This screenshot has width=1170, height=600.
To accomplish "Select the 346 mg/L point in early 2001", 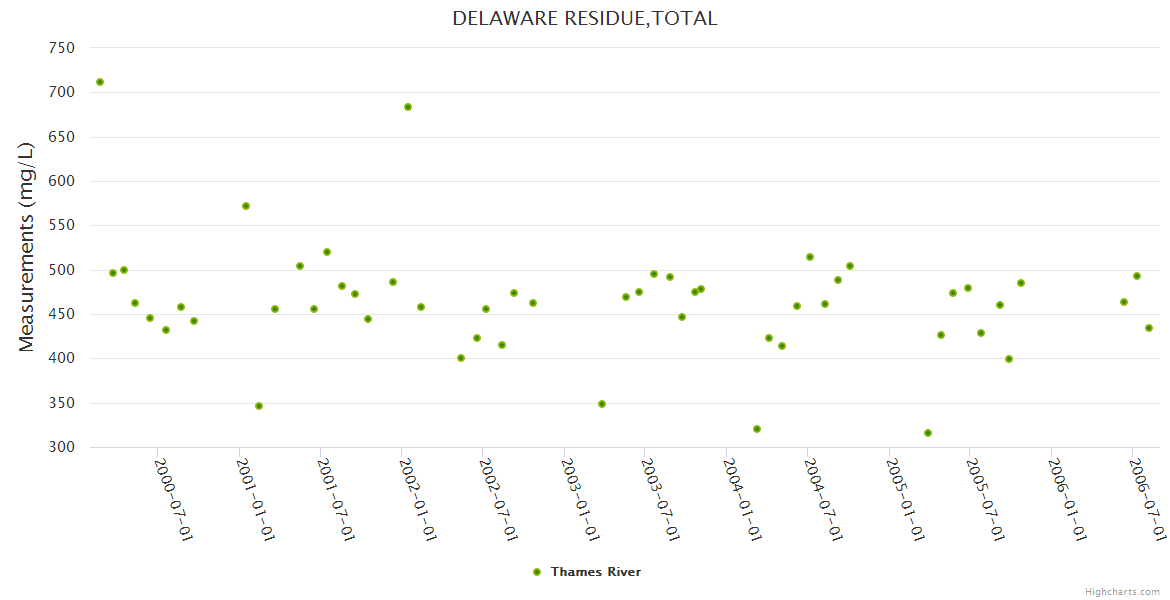I will pos(259,406).
